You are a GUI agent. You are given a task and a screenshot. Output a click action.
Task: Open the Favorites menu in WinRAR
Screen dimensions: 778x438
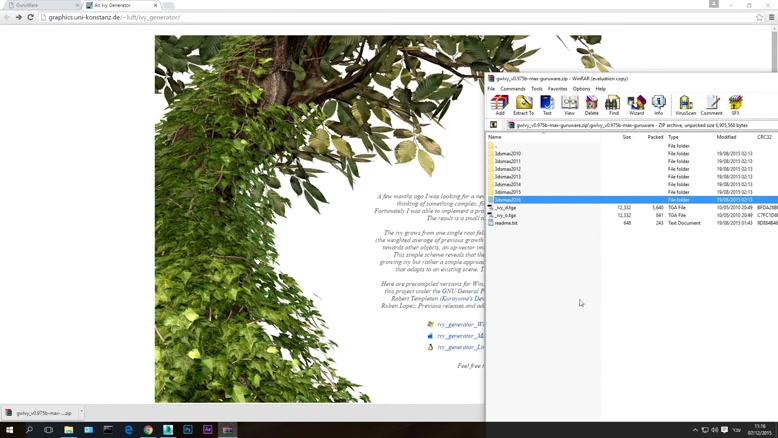(557, 89)
